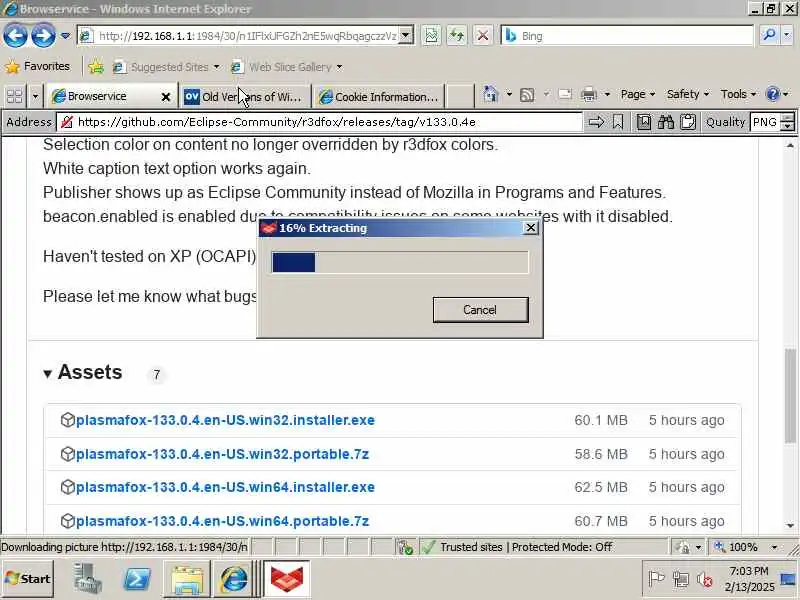The image size is (800, 600).
Task: Click the Browservice find binoculars icon
Action: coord(666,122)
